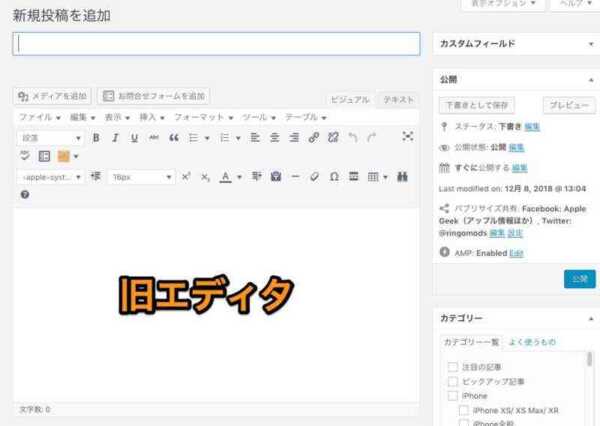The height and width of the screenshot is (426, 600).
Task: Tick the ピックアップ記事 category checkbox
Action: [x=453, y=382]
